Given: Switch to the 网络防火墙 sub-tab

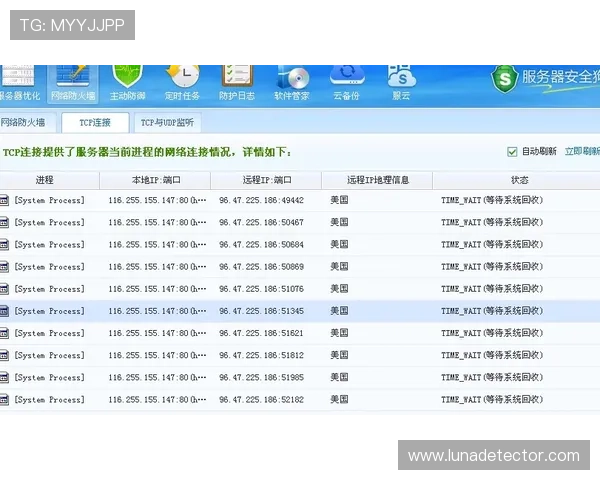Looking at the screenshot, I should [27, 122].
